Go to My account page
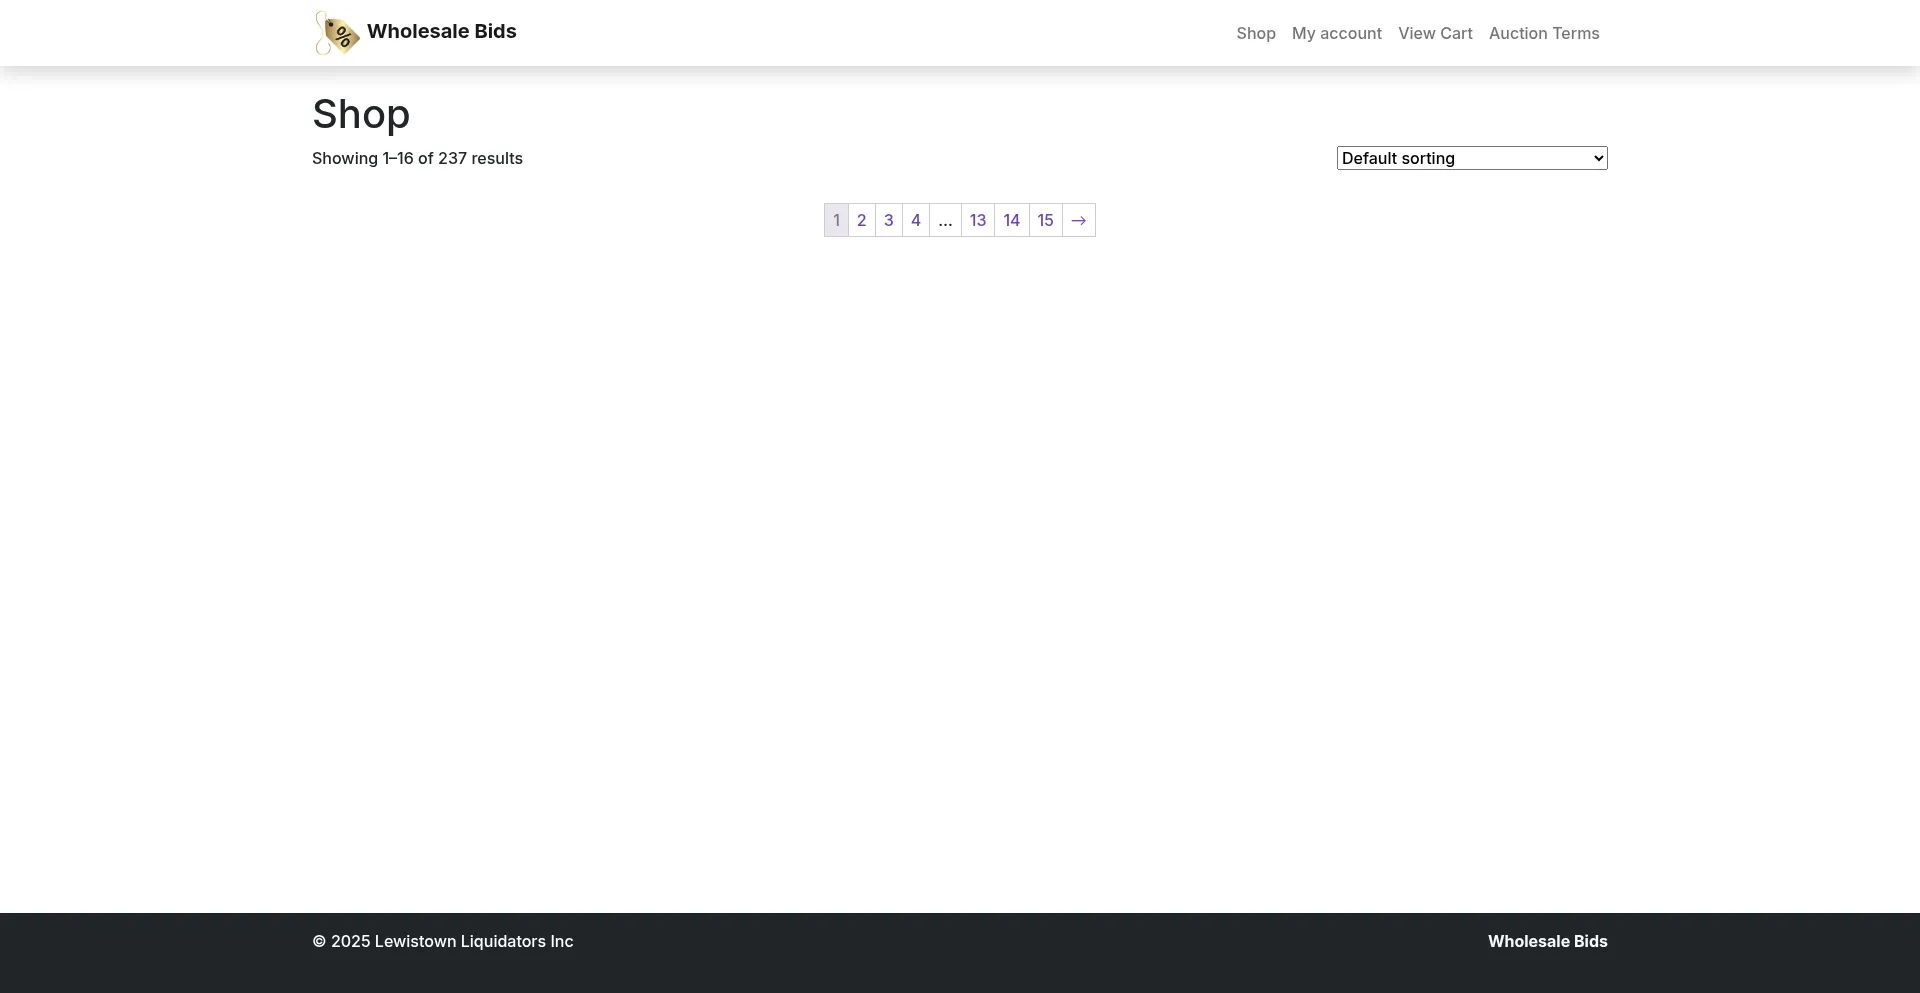The width and height of the screenshot is (1920, 993). pyautogui.click(x=1337, y=33)
